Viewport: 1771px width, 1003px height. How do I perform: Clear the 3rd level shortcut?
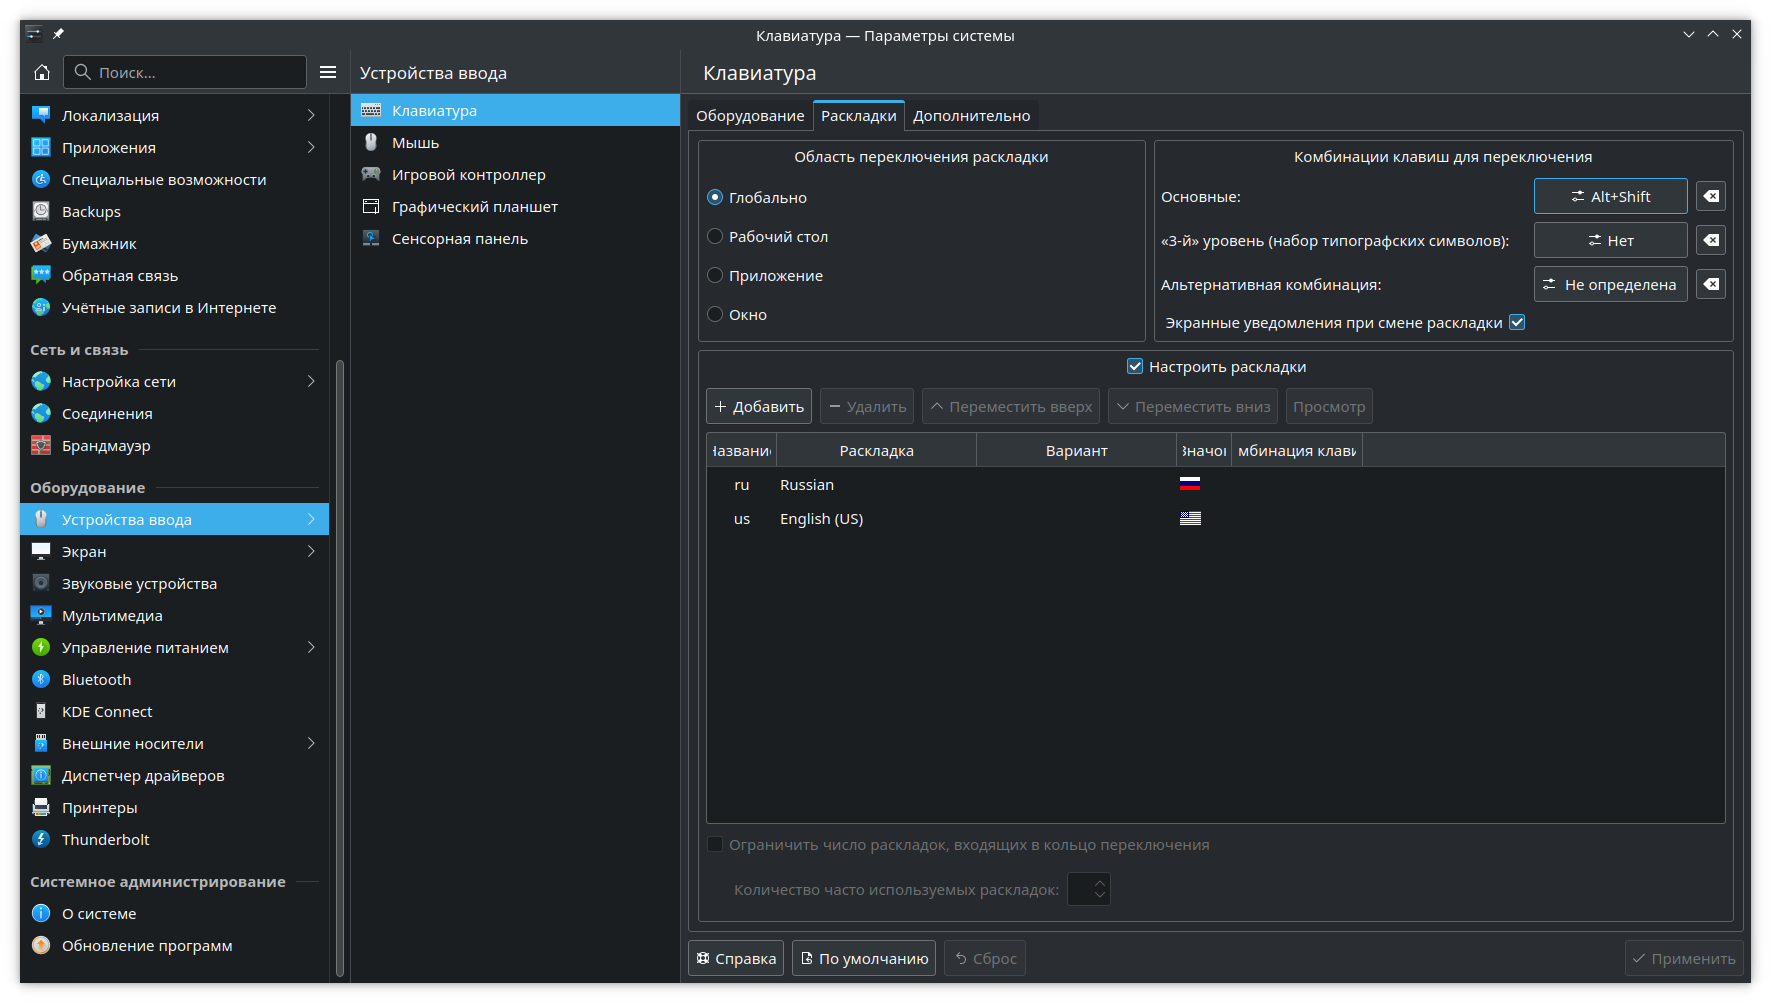pyautogui.click(x=1711, y=240)
